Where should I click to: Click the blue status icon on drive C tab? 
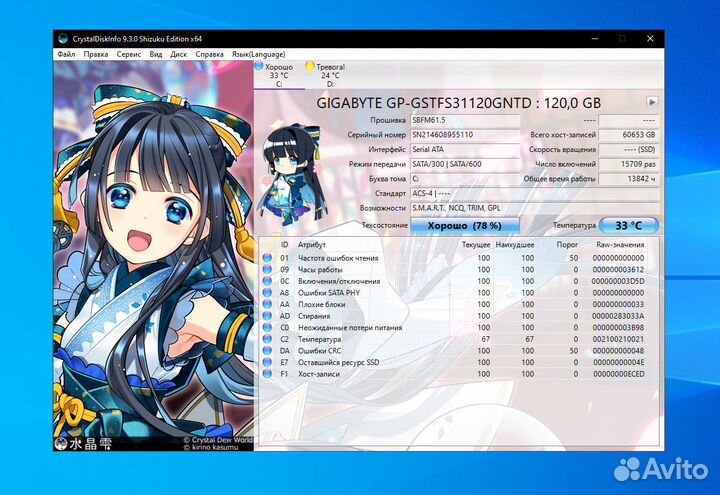(259, 66)
